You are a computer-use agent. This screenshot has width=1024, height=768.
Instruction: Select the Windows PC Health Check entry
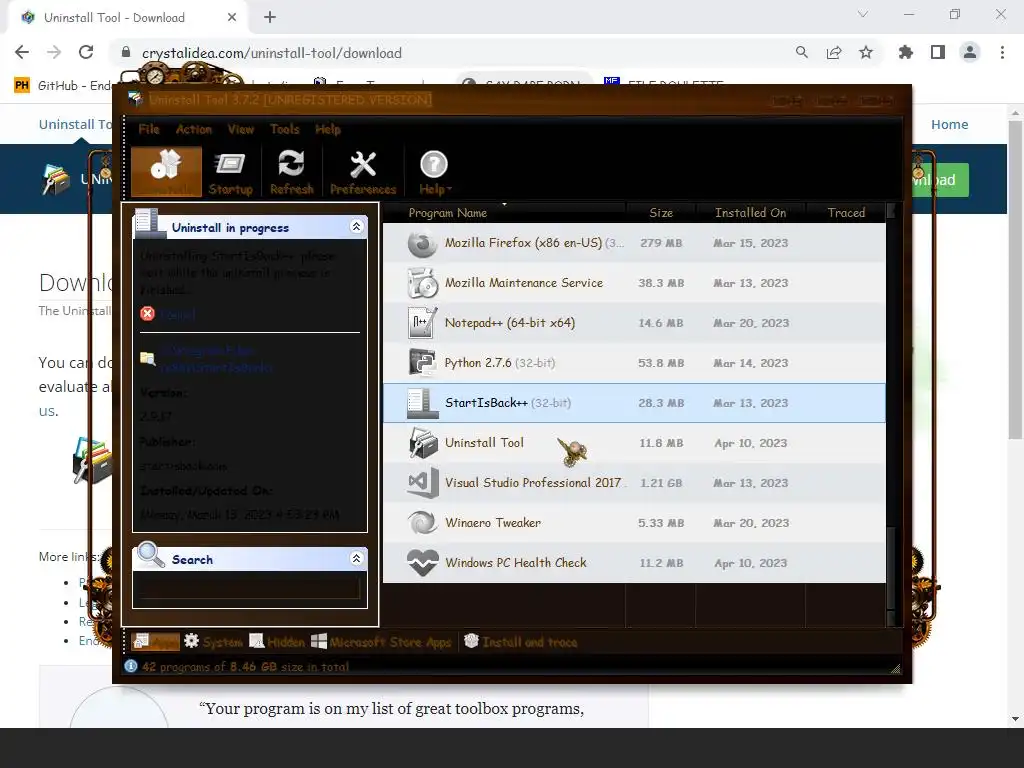tap(634, 562)
